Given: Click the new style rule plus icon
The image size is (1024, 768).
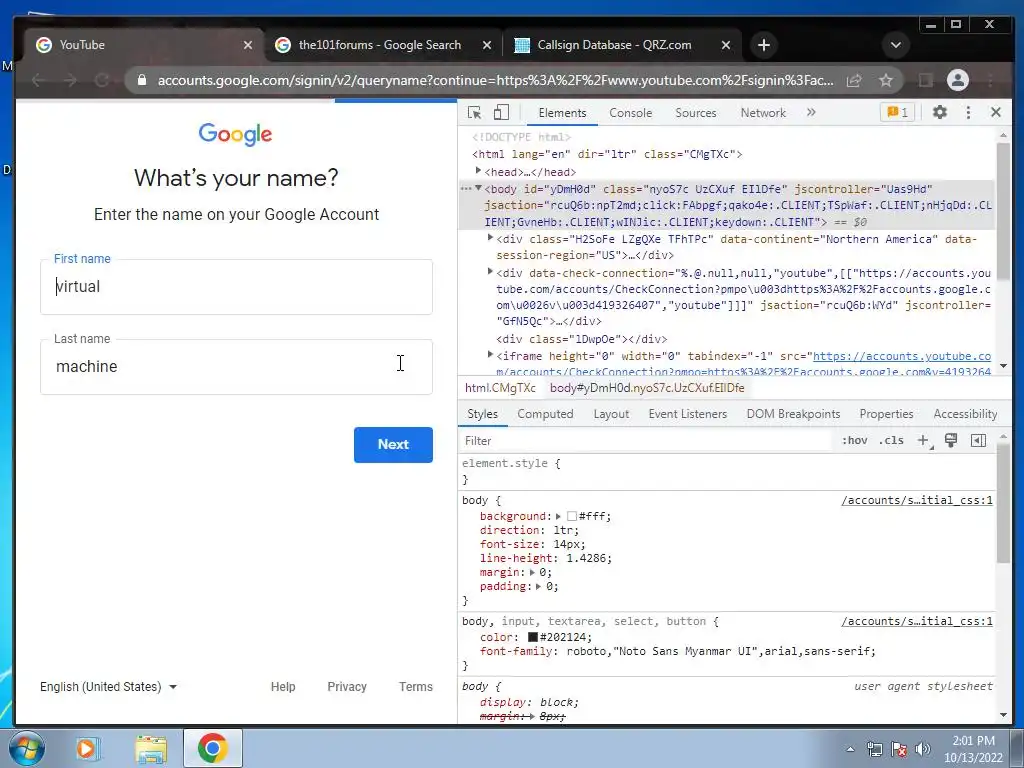Looking at the screenshot, I should [x=923, y=441].
